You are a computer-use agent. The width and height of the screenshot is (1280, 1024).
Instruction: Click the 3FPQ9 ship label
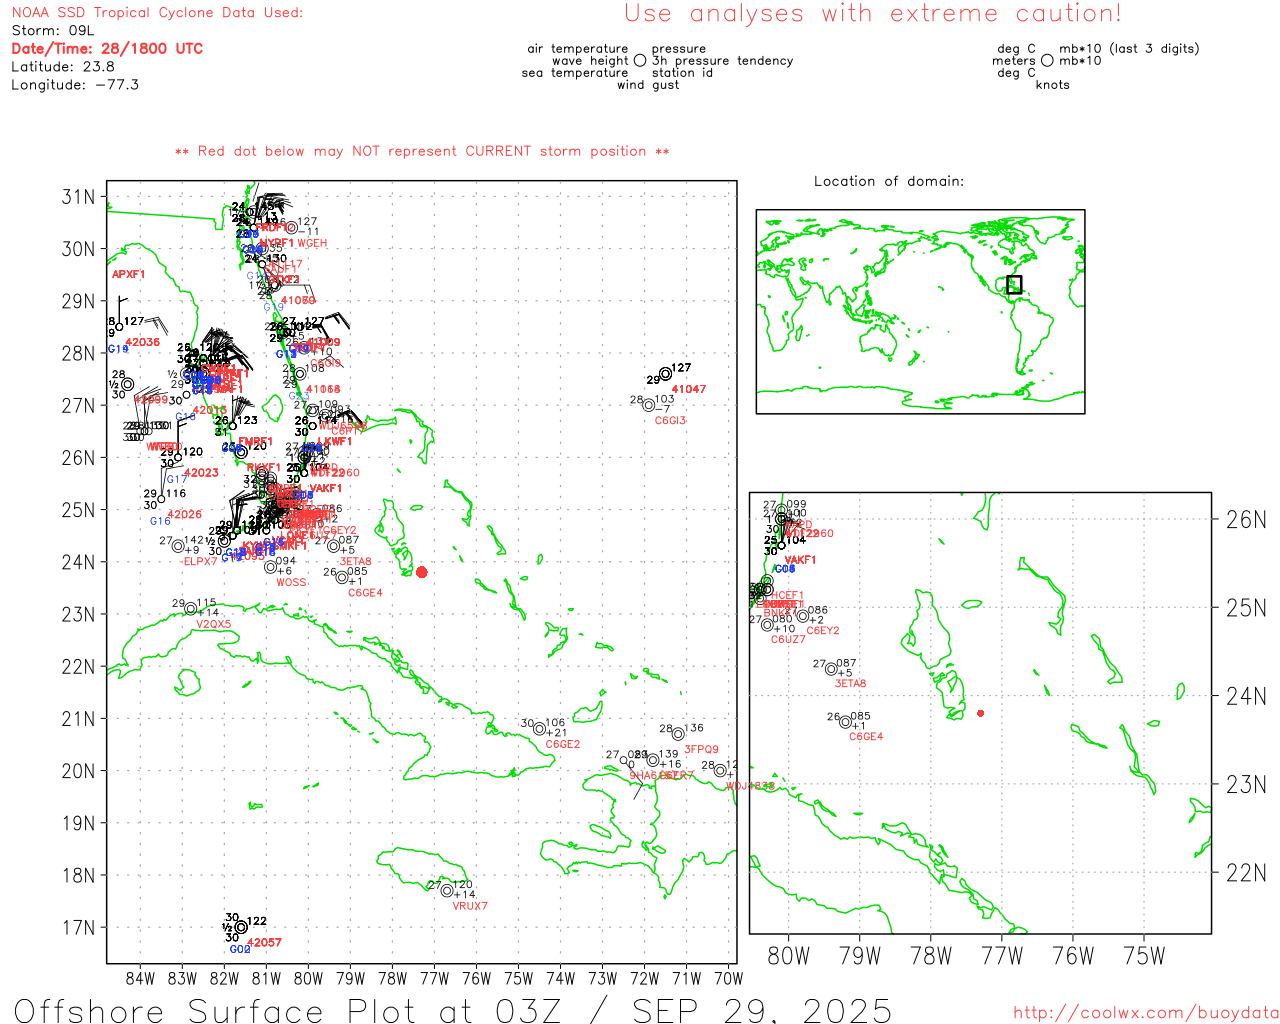[702, 749]
